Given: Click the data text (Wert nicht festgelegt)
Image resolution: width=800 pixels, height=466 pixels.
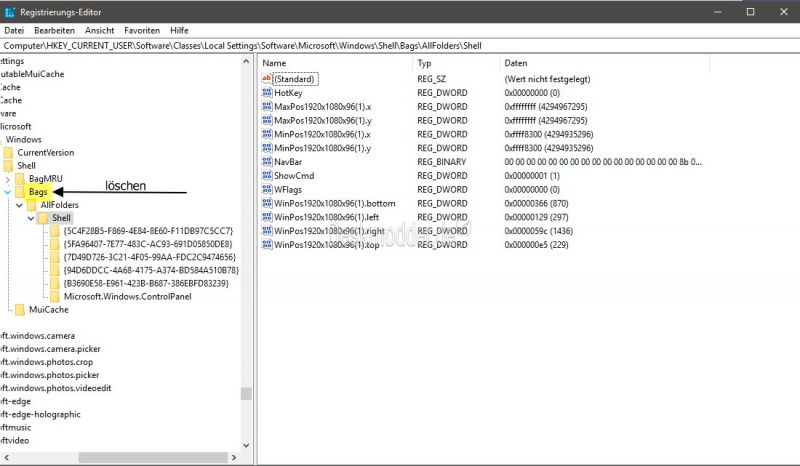Looking at the screenshot, I should 547,79.
